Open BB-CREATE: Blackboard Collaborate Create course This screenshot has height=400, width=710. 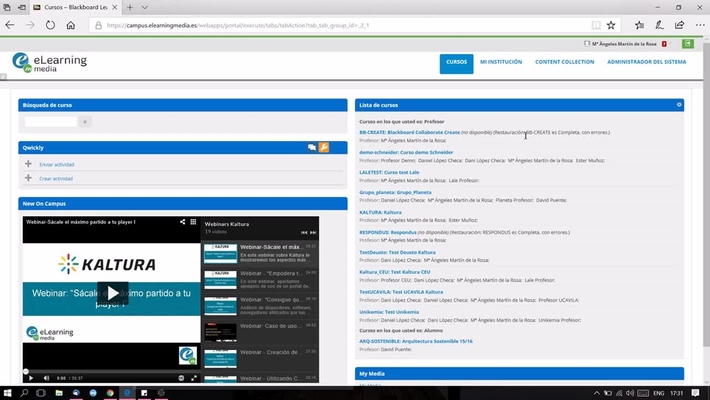(409, 132)
